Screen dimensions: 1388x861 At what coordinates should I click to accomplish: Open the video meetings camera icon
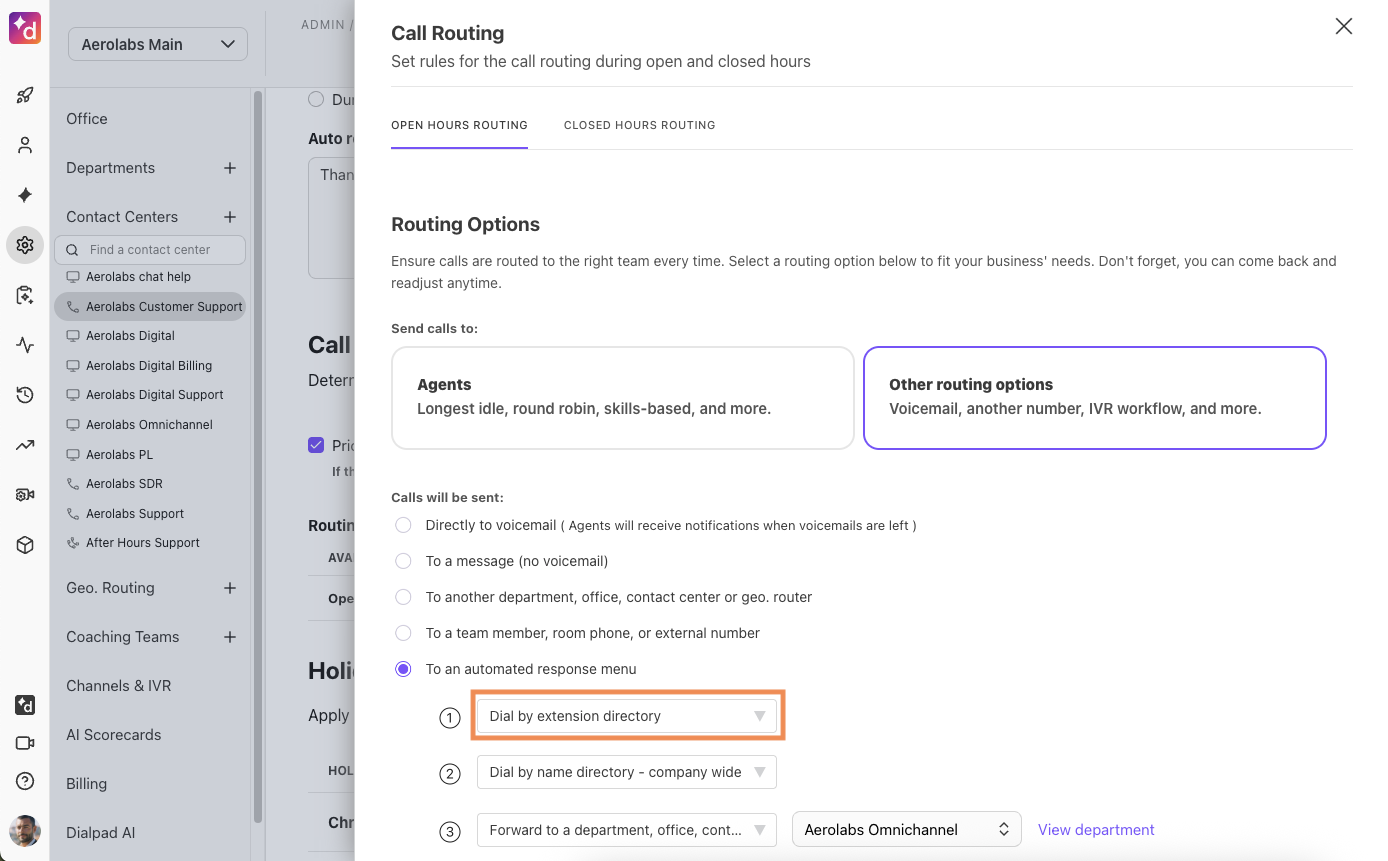[x=24, y=742]
